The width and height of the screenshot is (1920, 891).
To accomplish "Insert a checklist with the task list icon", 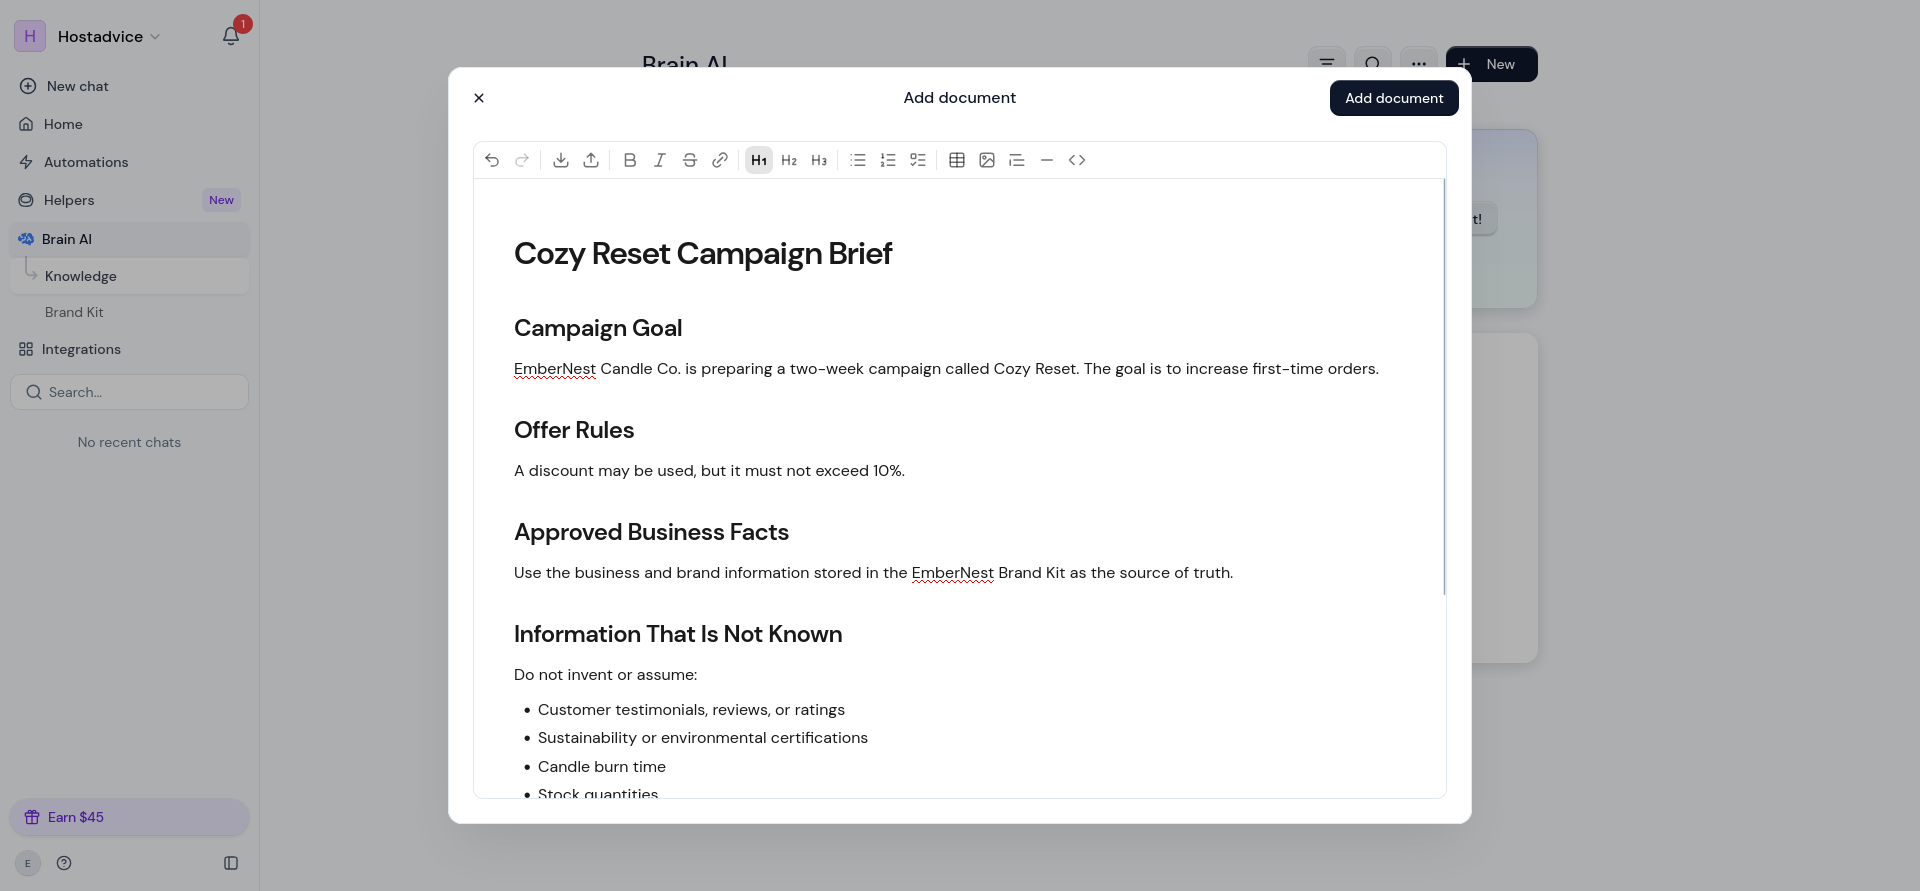I will (918, 160).
